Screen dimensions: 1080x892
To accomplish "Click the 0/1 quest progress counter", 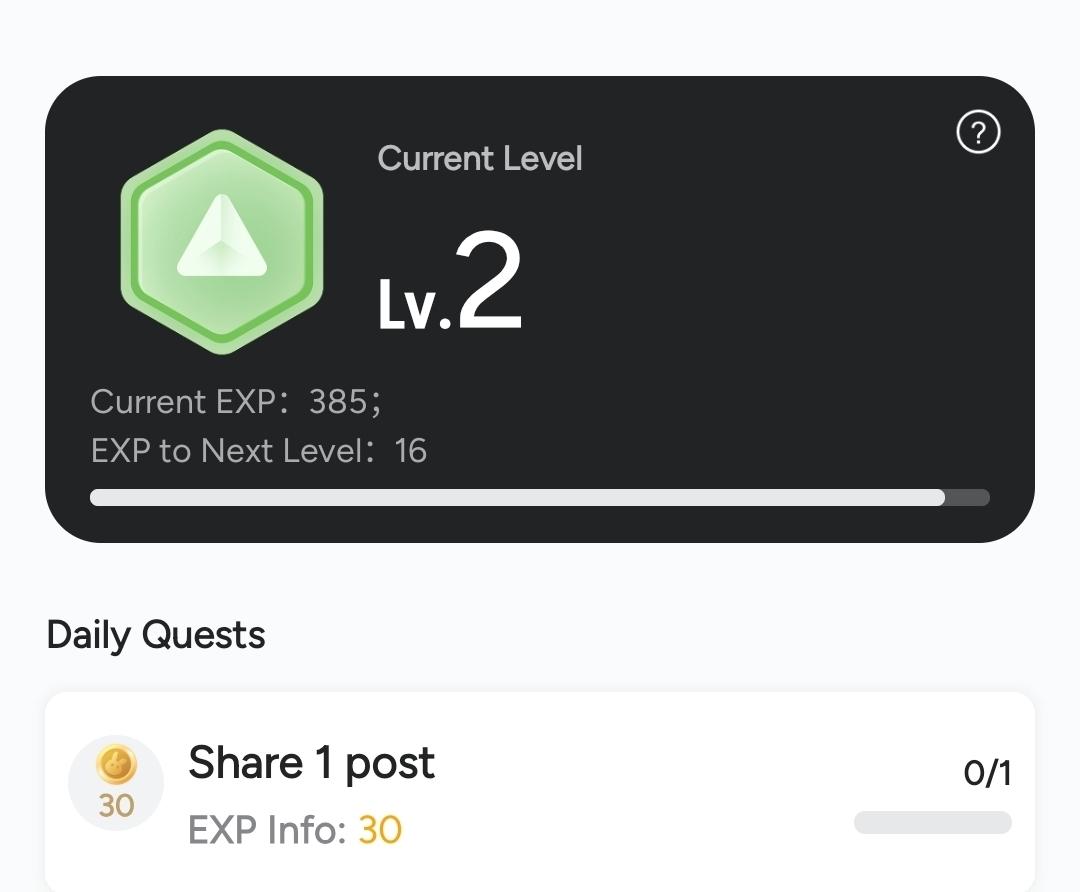I will (x=987, y=773).
